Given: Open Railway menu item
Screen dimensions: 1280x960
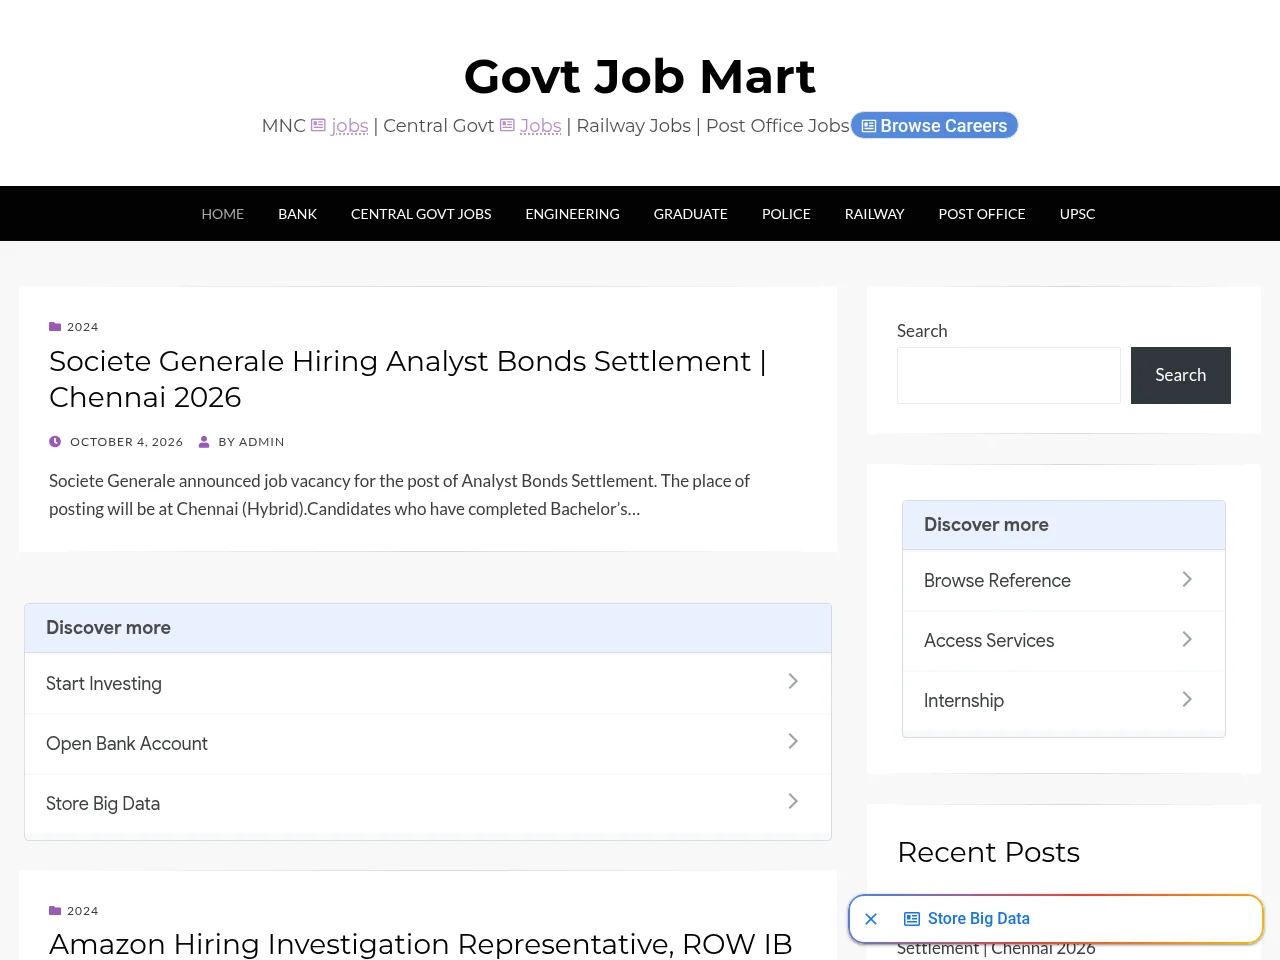Looking at the screenshot, I should [x=875, y=214].
